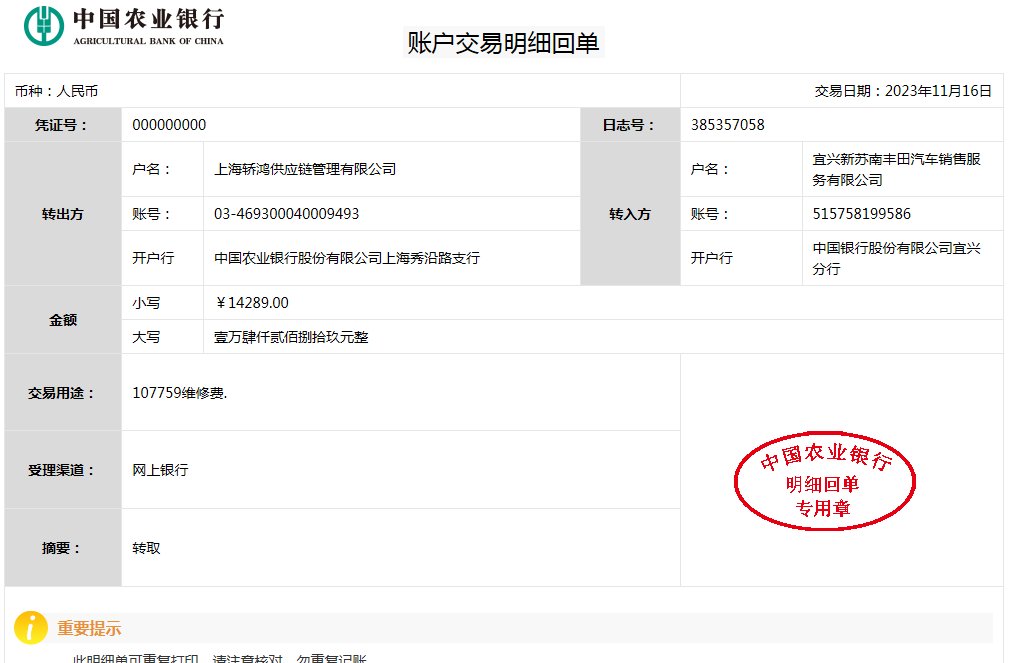Click the journal number 385357058
1014x663 pixels.
(x=727, y=125)
